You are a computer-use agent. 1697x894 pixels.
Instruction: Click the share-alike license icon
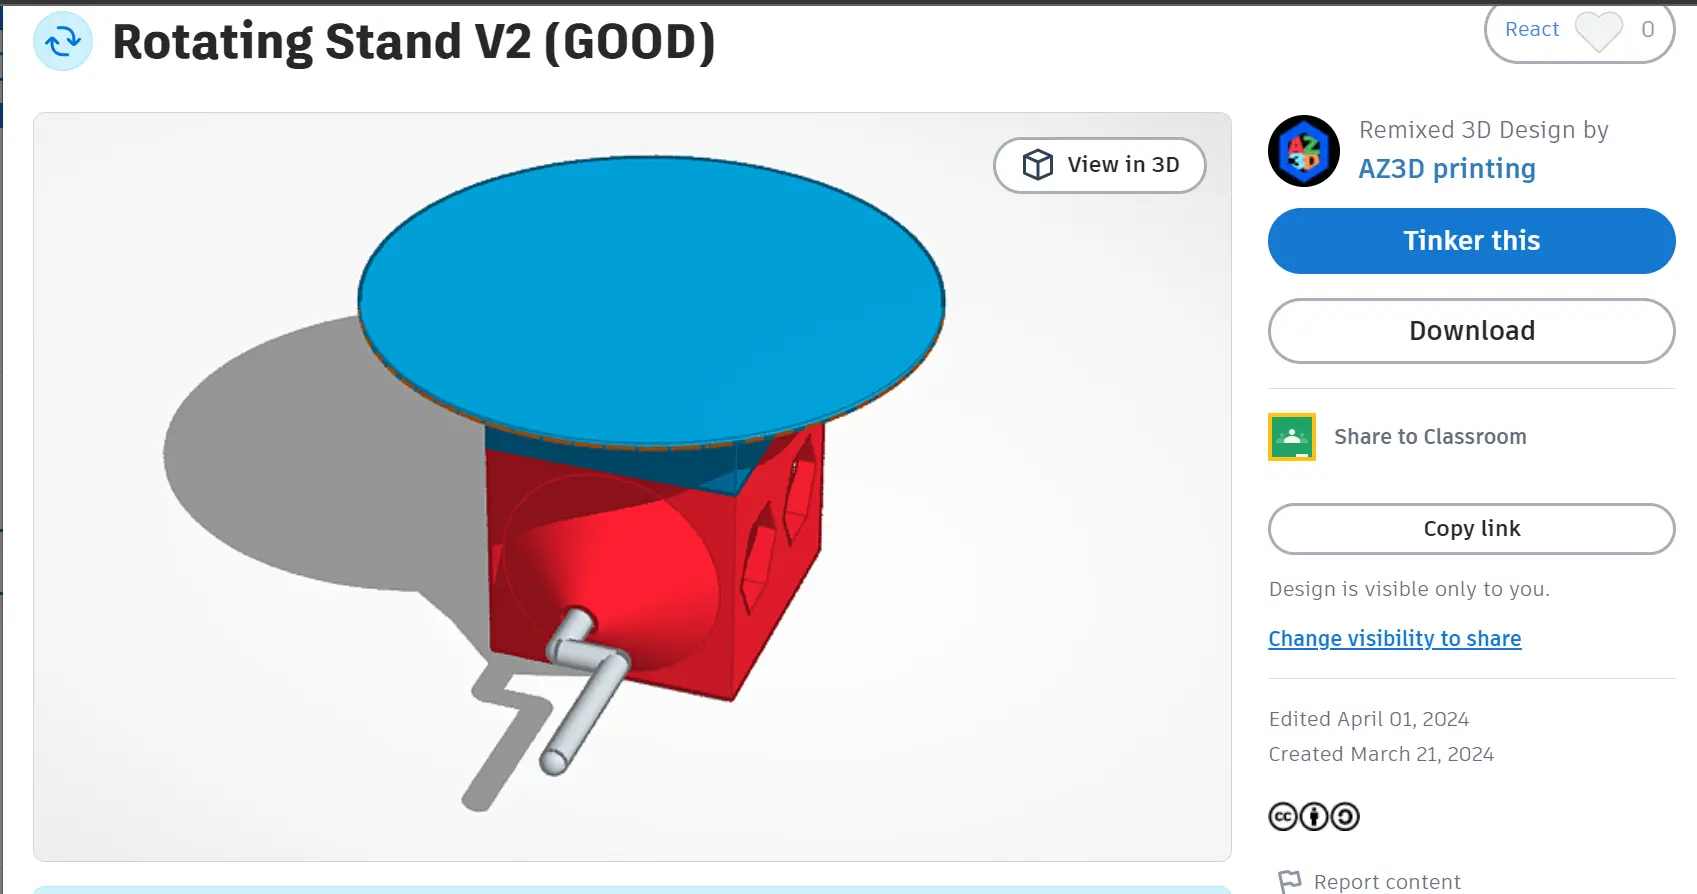tap(1345, 817)
